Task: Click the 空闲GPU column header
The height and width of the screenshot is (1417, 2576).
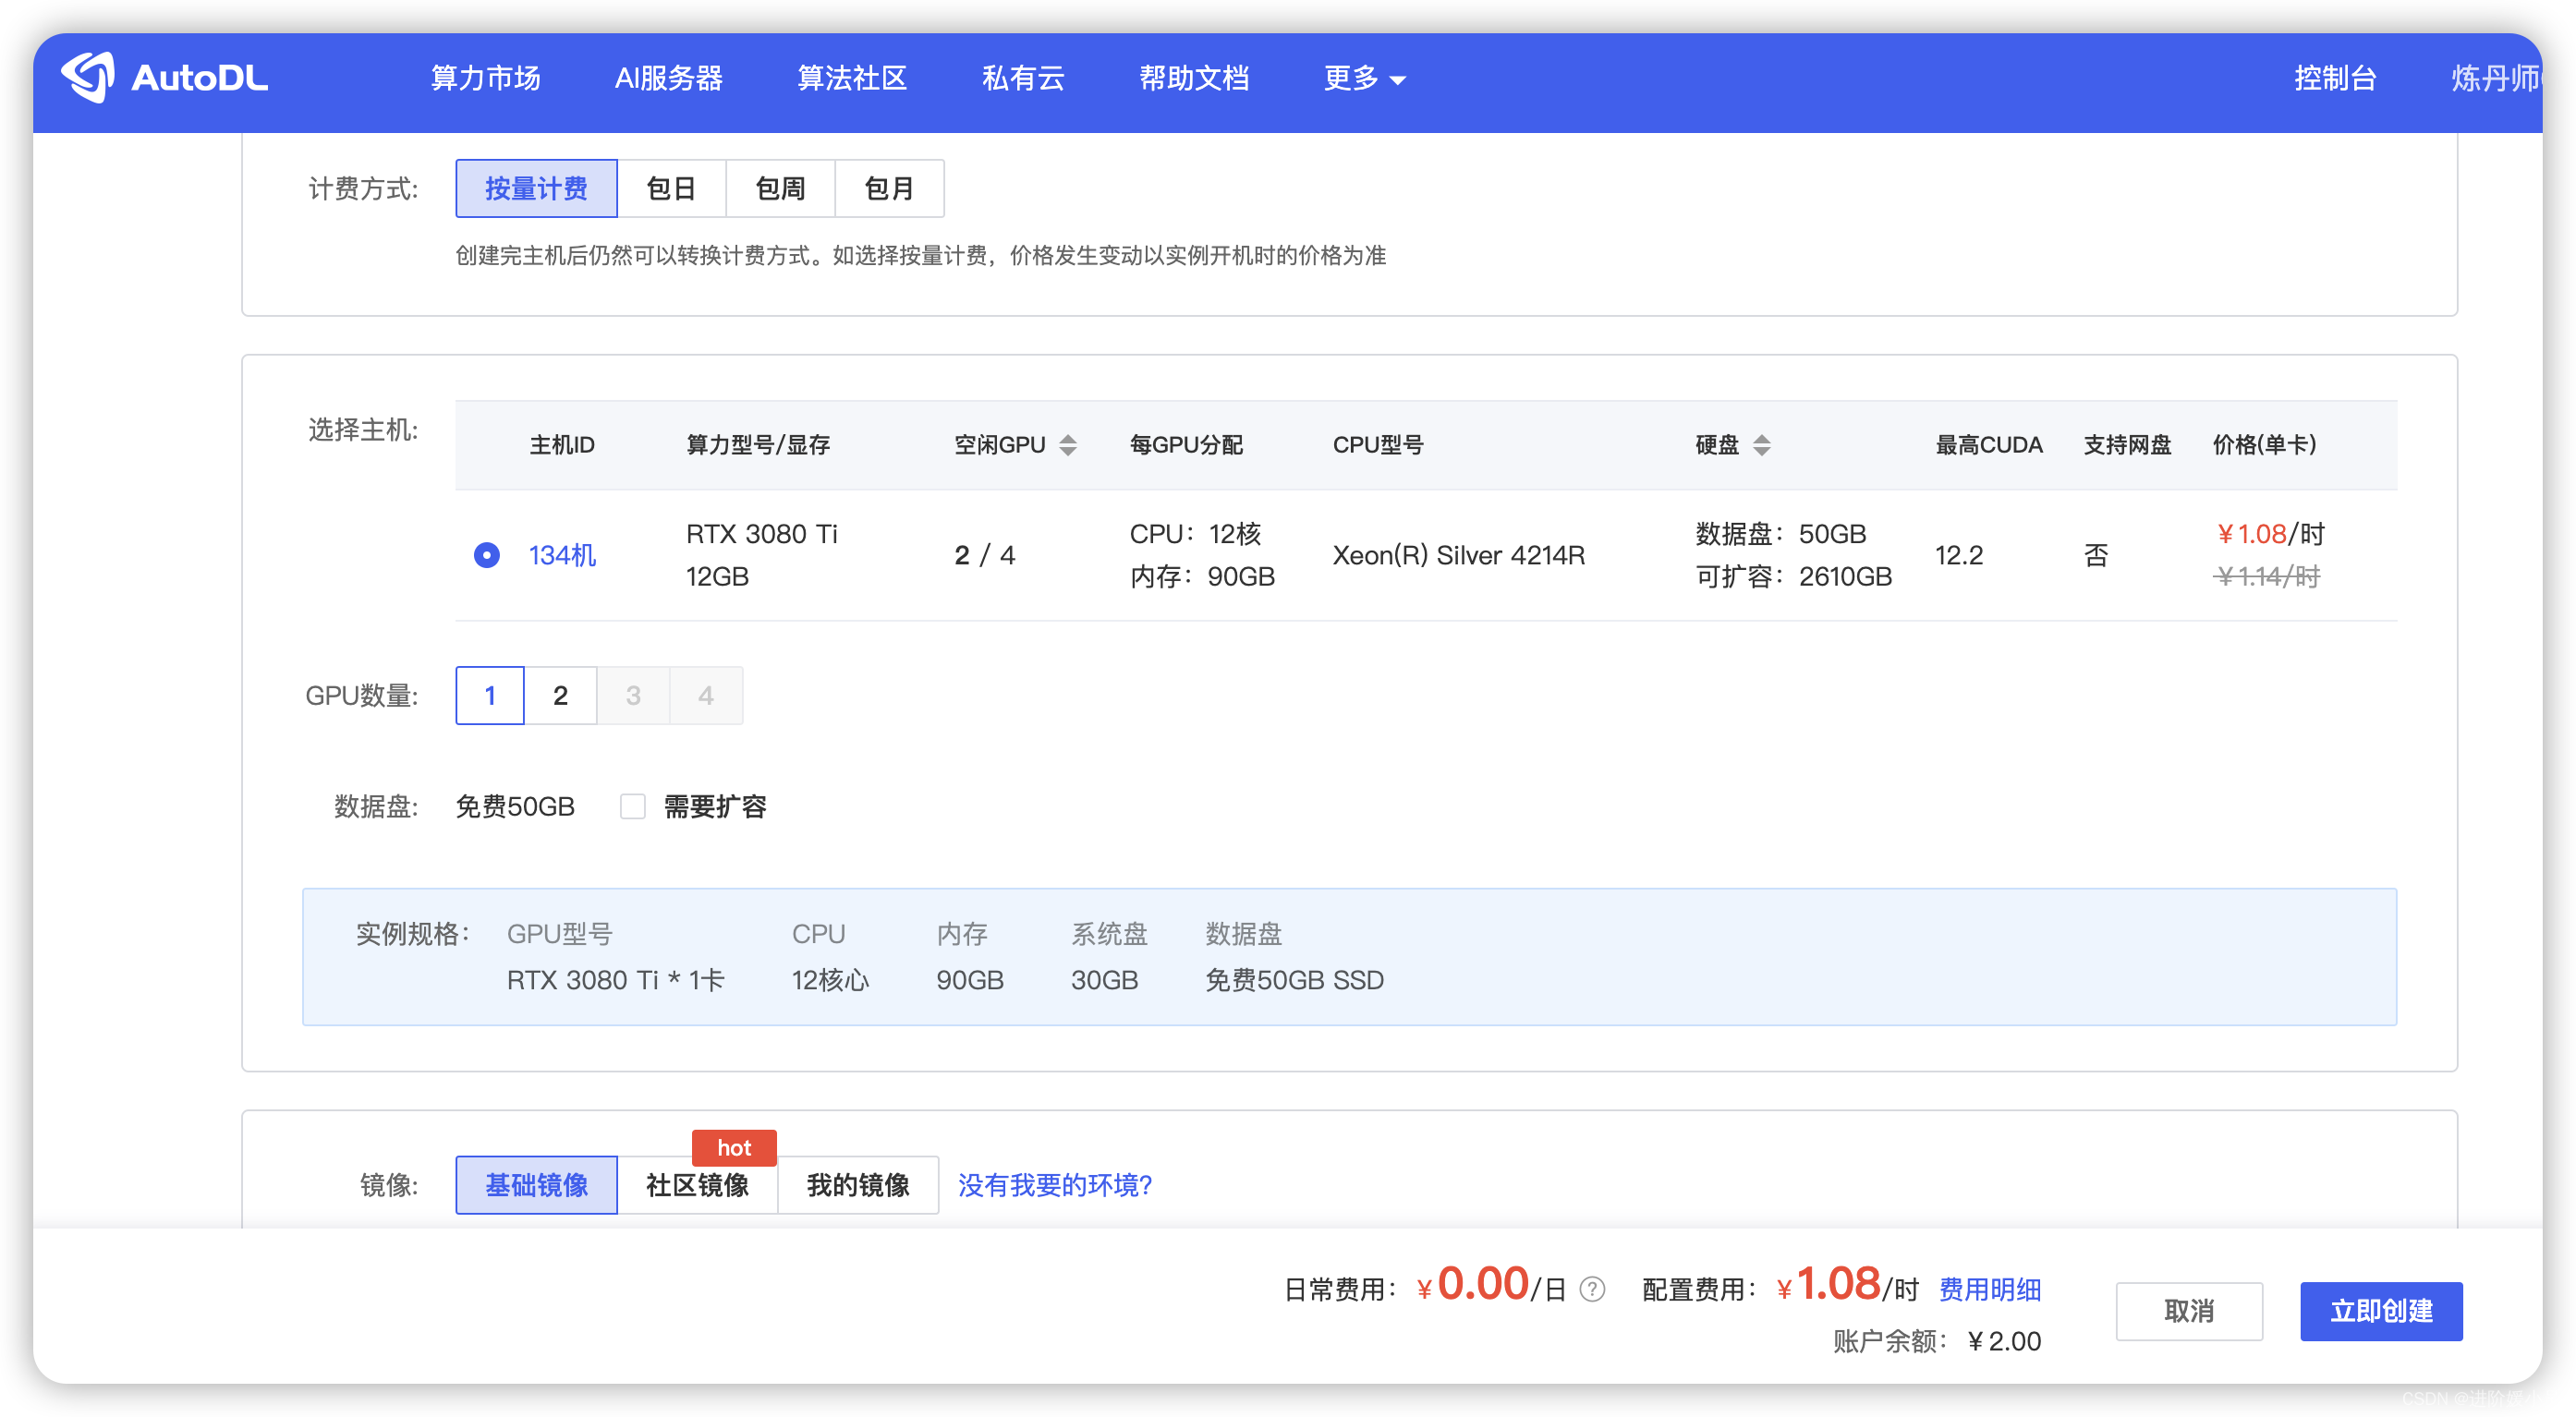Action: tap(999, 445)
